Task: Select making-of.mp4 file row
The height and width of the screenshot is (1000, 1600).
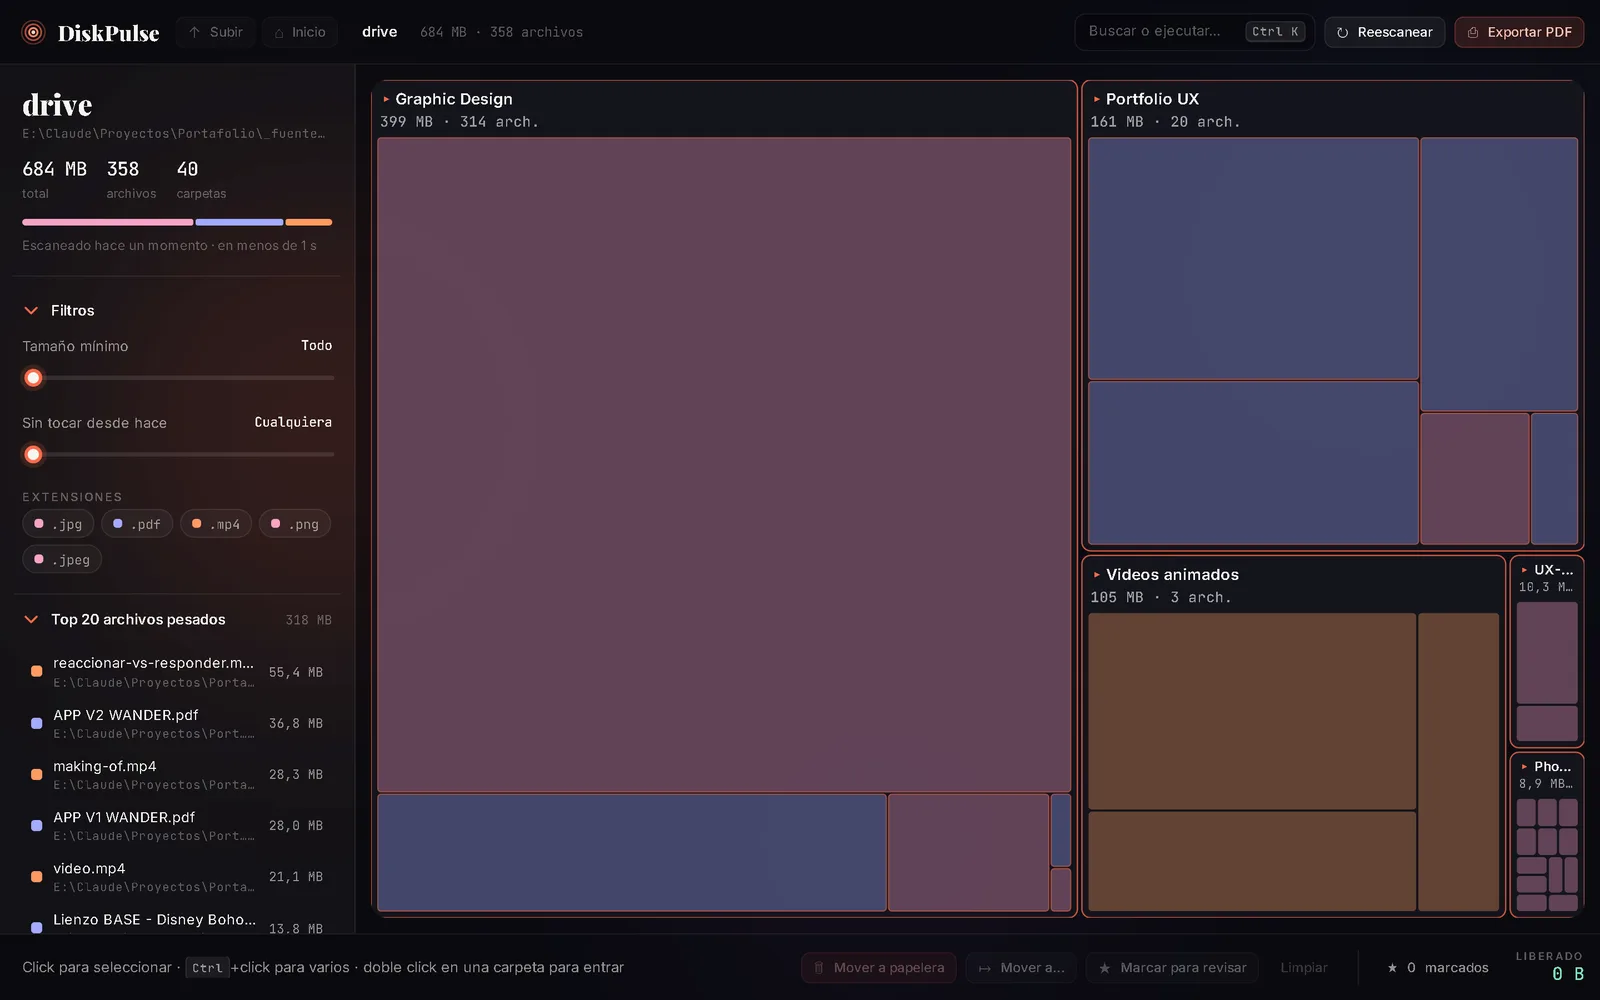Action: [x=177, y=774]
